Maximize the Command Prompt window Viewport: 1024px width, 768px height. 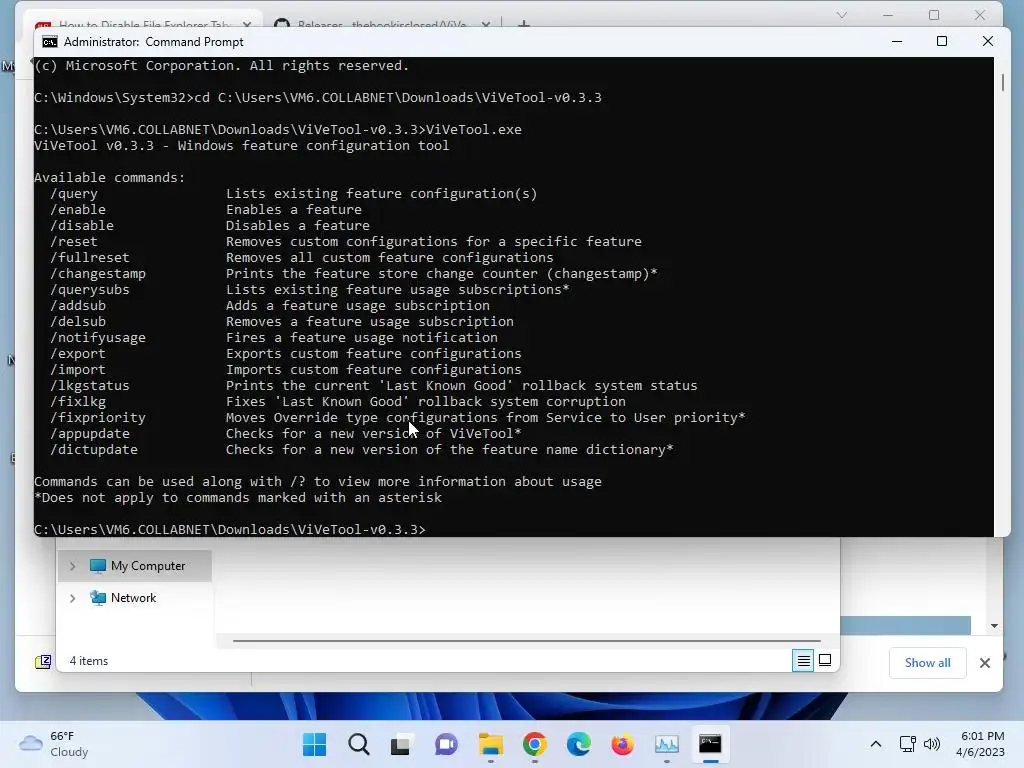tap(942, 41)
